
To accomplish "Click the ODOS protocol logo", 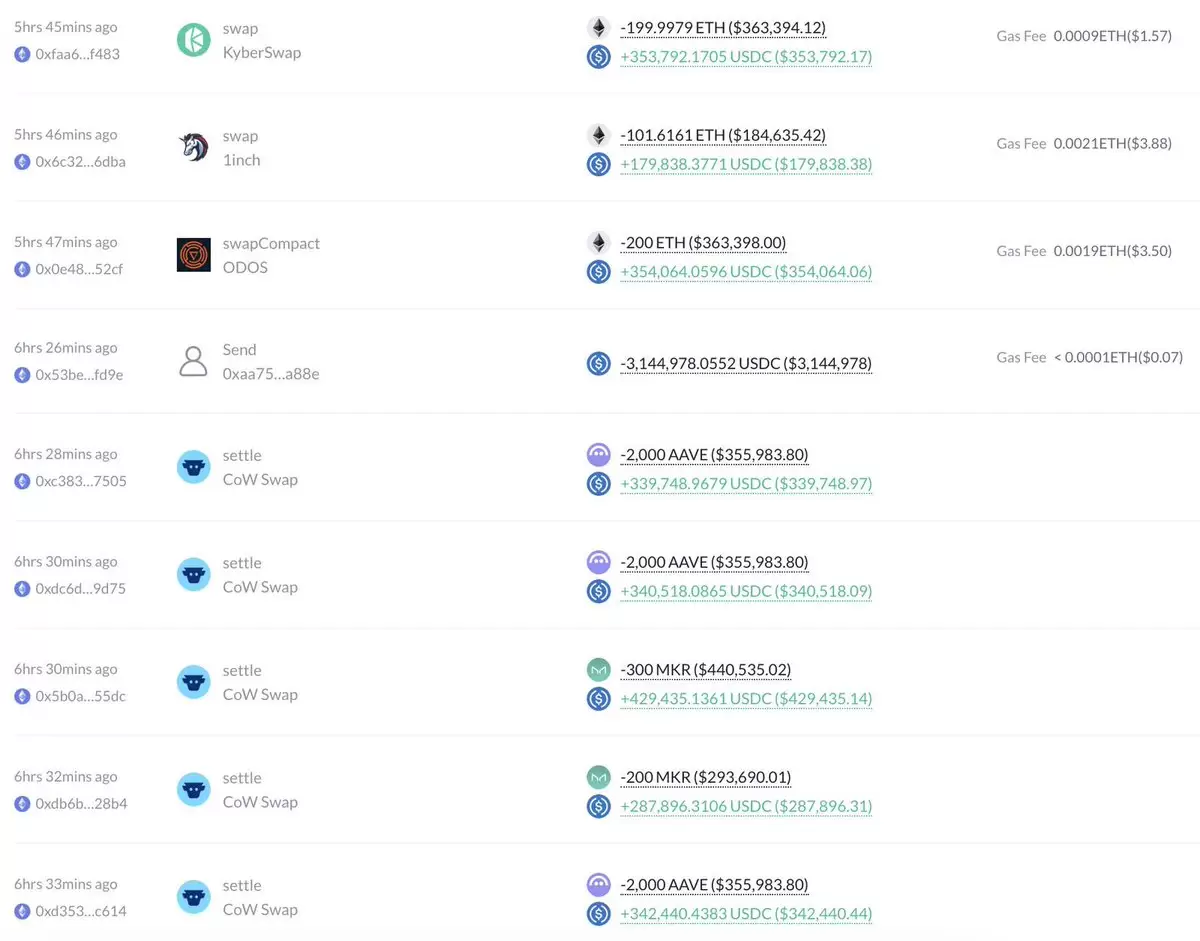I will coord(194,254).
